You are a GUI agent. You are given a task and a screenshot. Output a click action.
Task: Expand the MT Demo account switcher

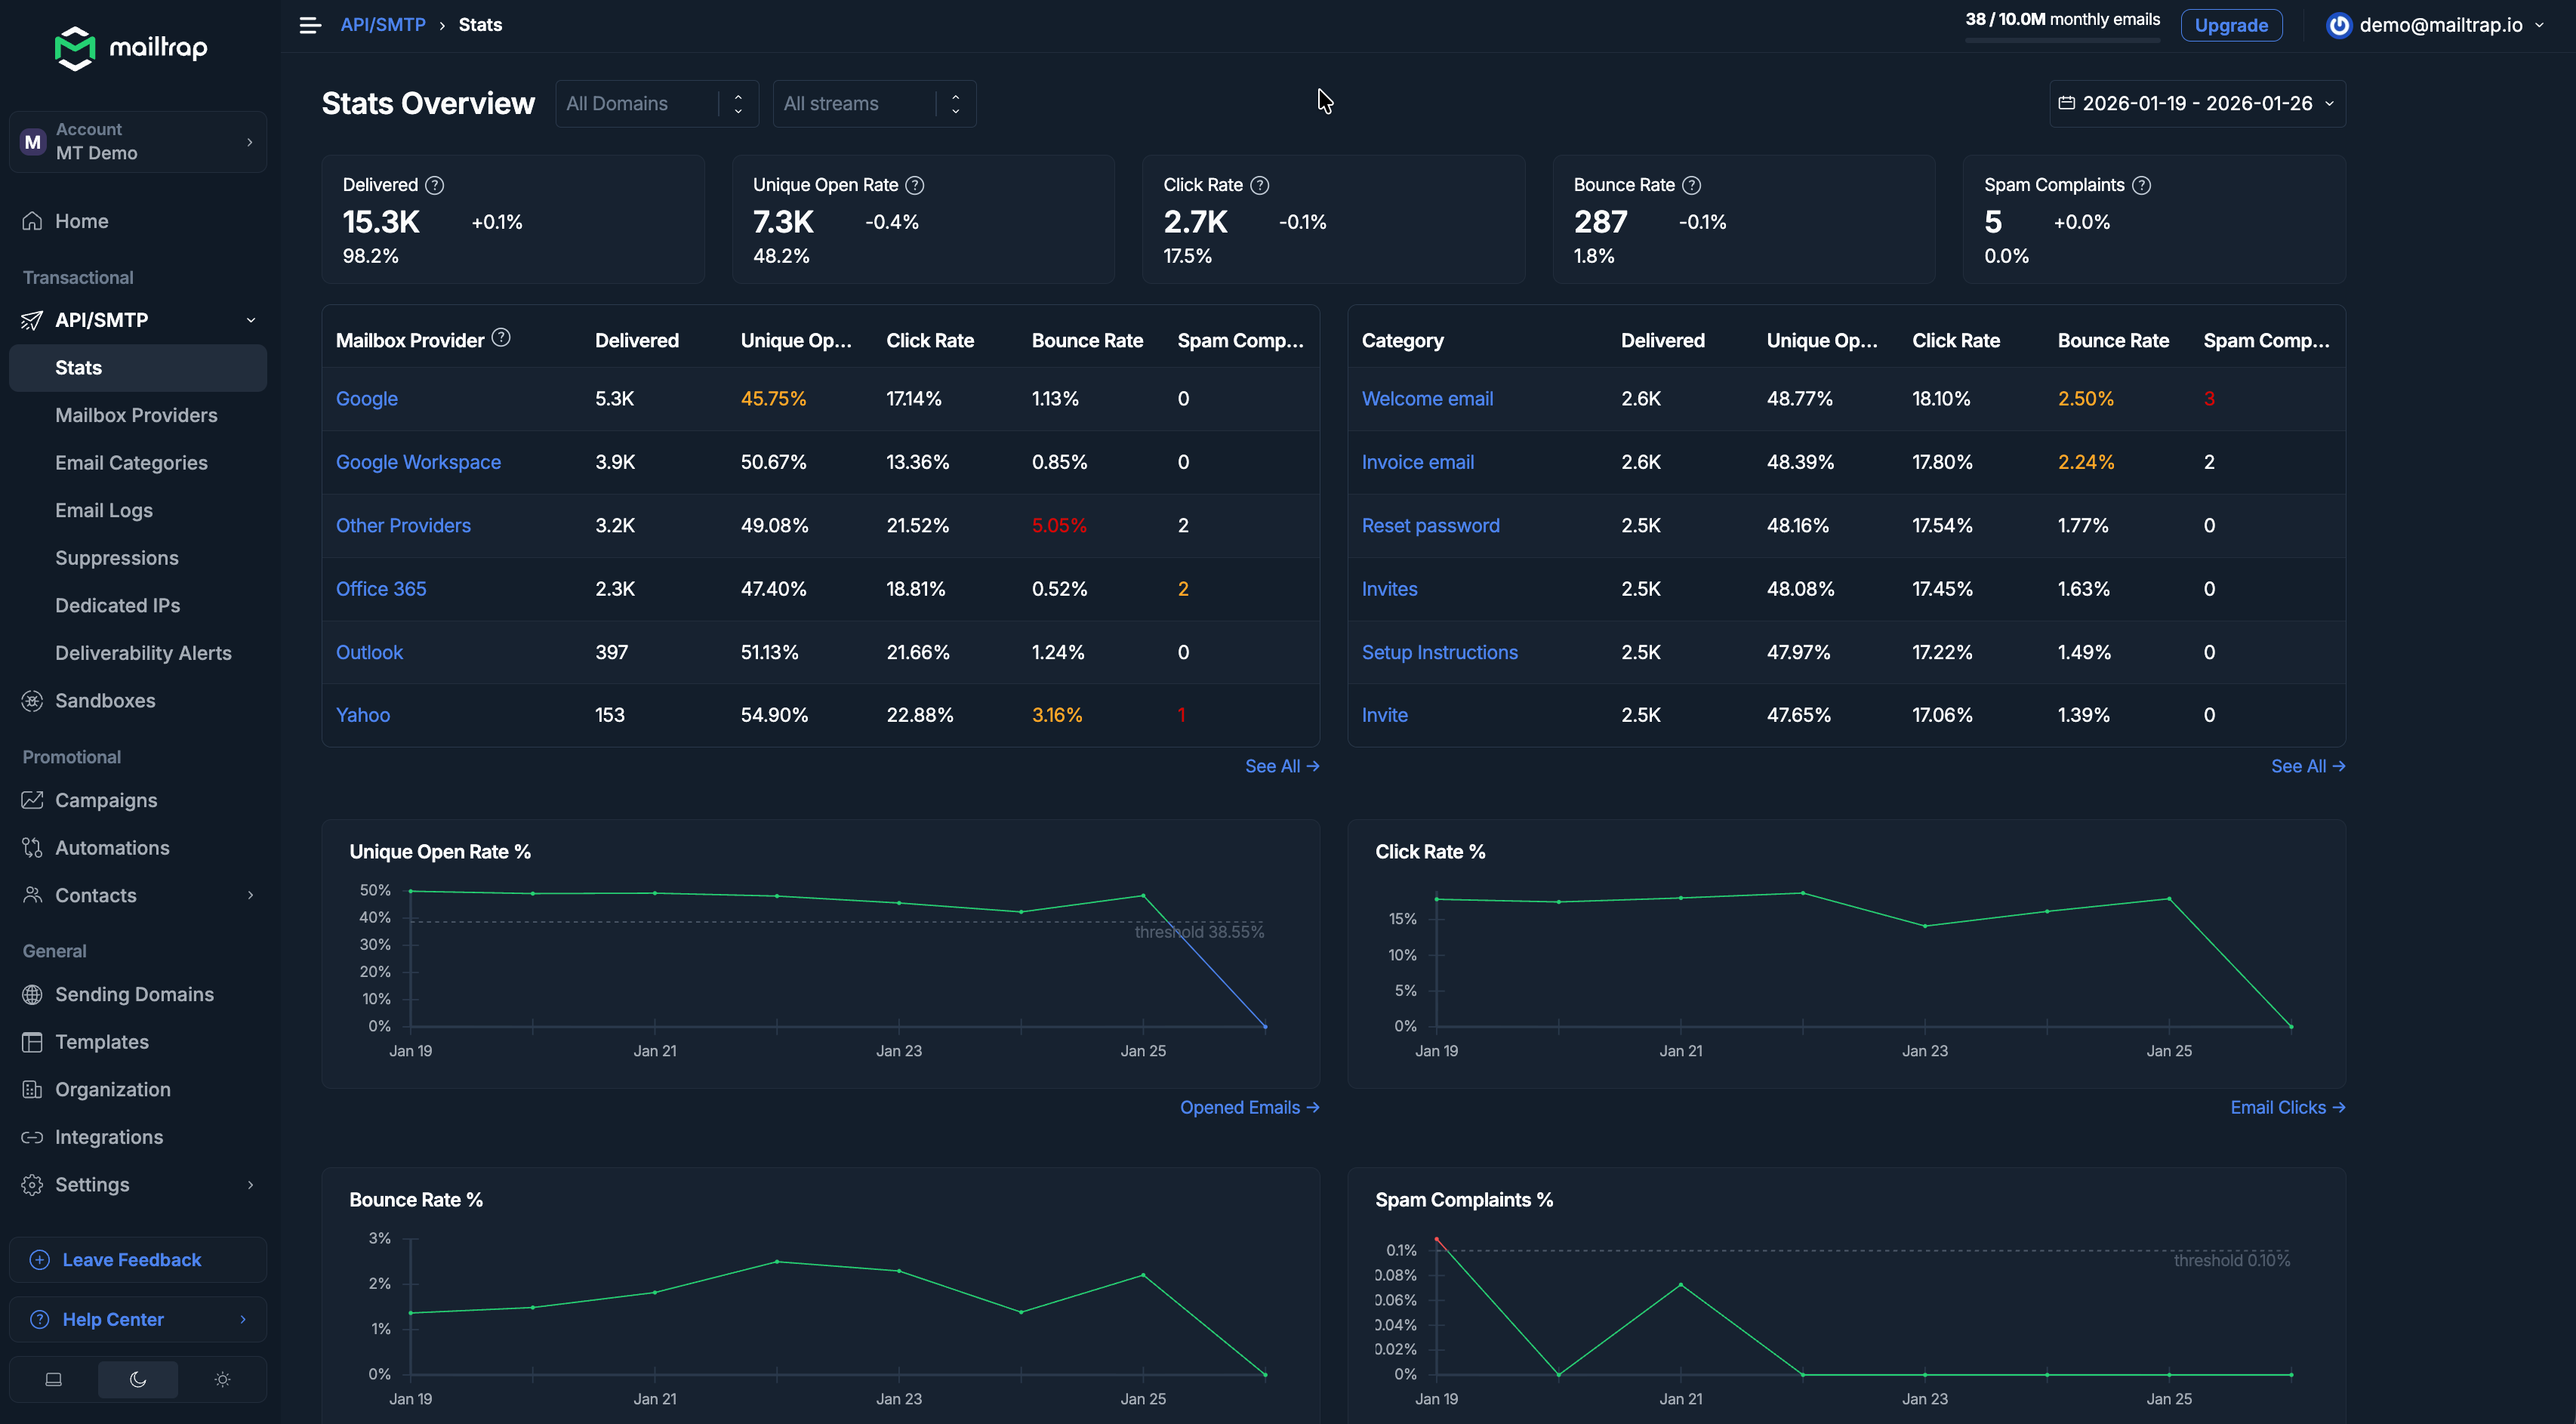pos(138,141)
